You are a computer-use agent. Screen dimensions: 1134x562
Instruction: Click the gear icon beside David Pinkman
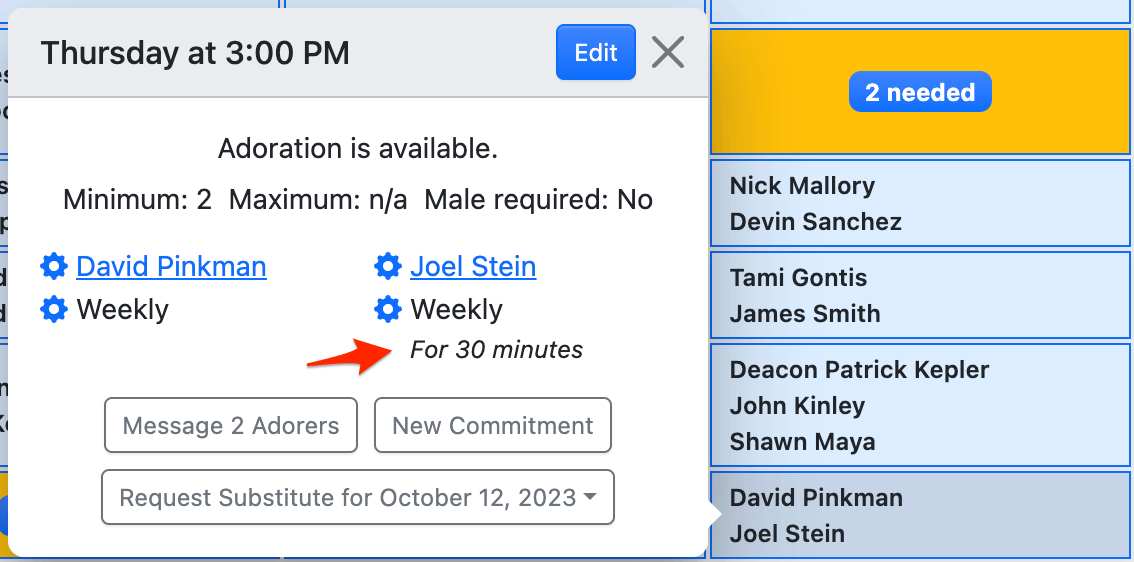[54, 267]
